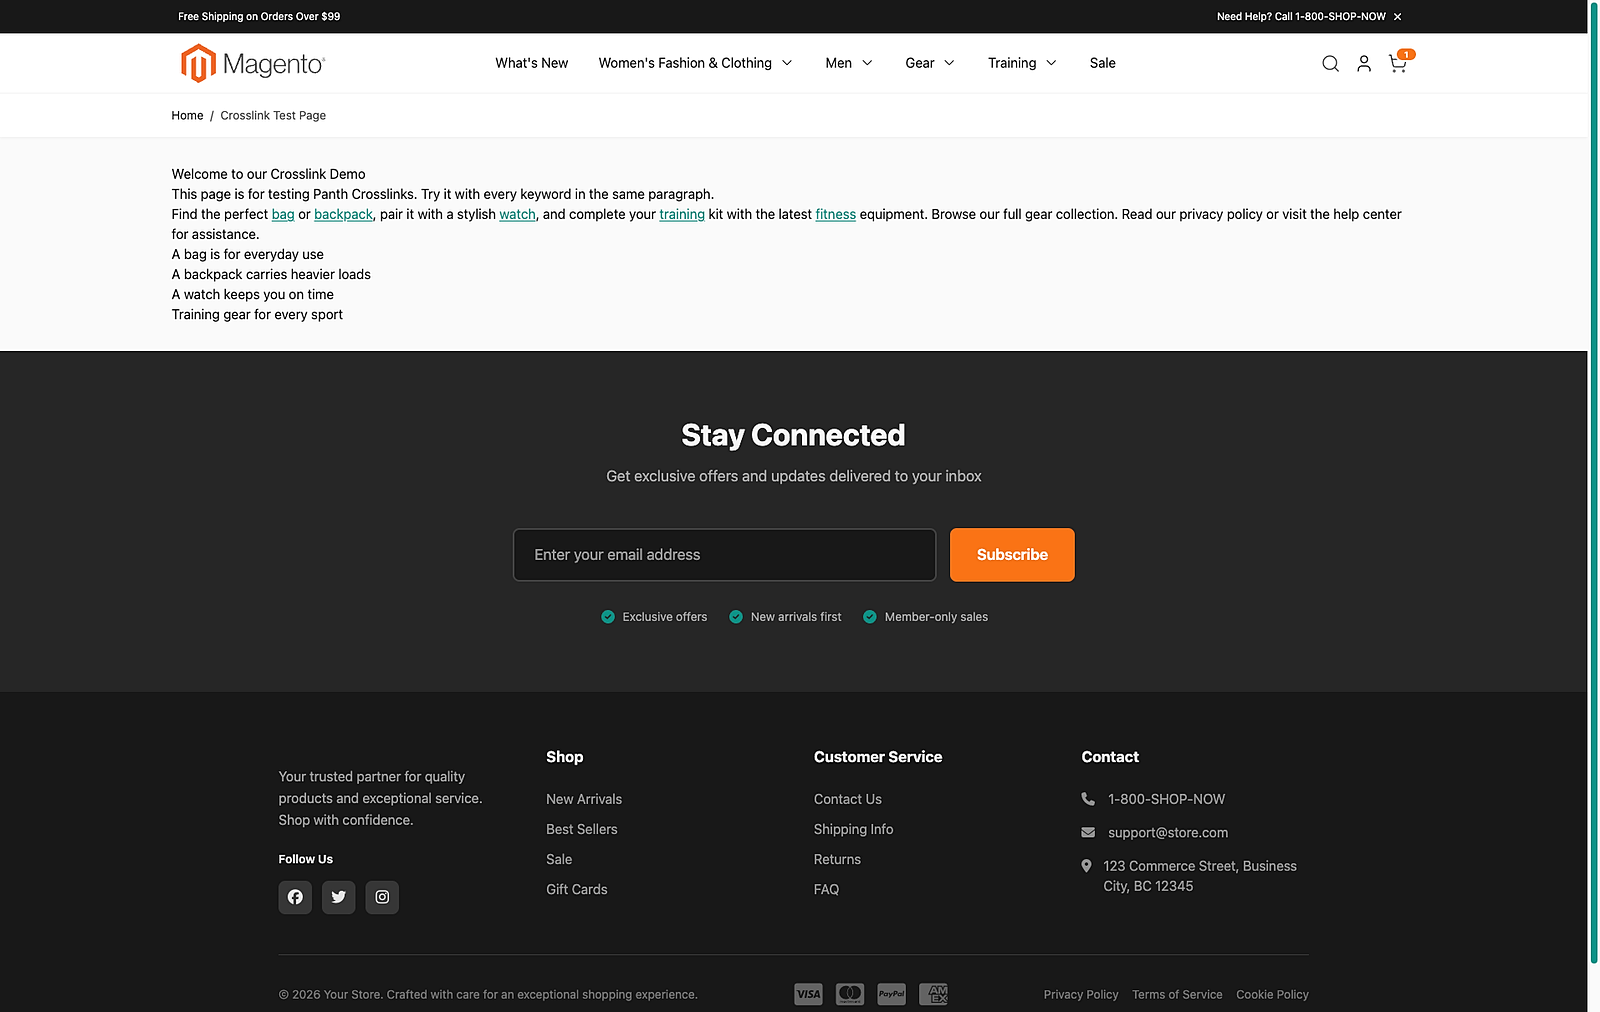Open the Facebook social icon
Viewport: 1600px width, 1012px height.
(x=294, y=897)
